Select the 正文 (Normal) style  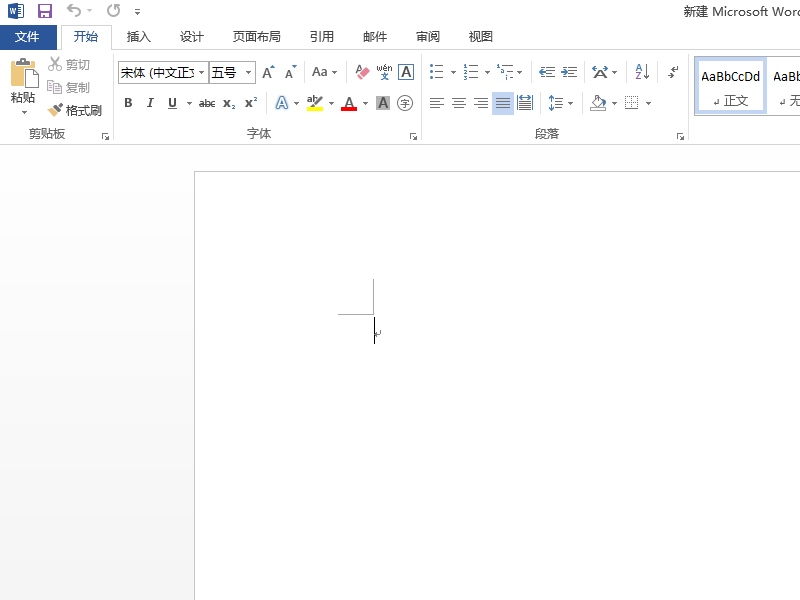point(730,86)
